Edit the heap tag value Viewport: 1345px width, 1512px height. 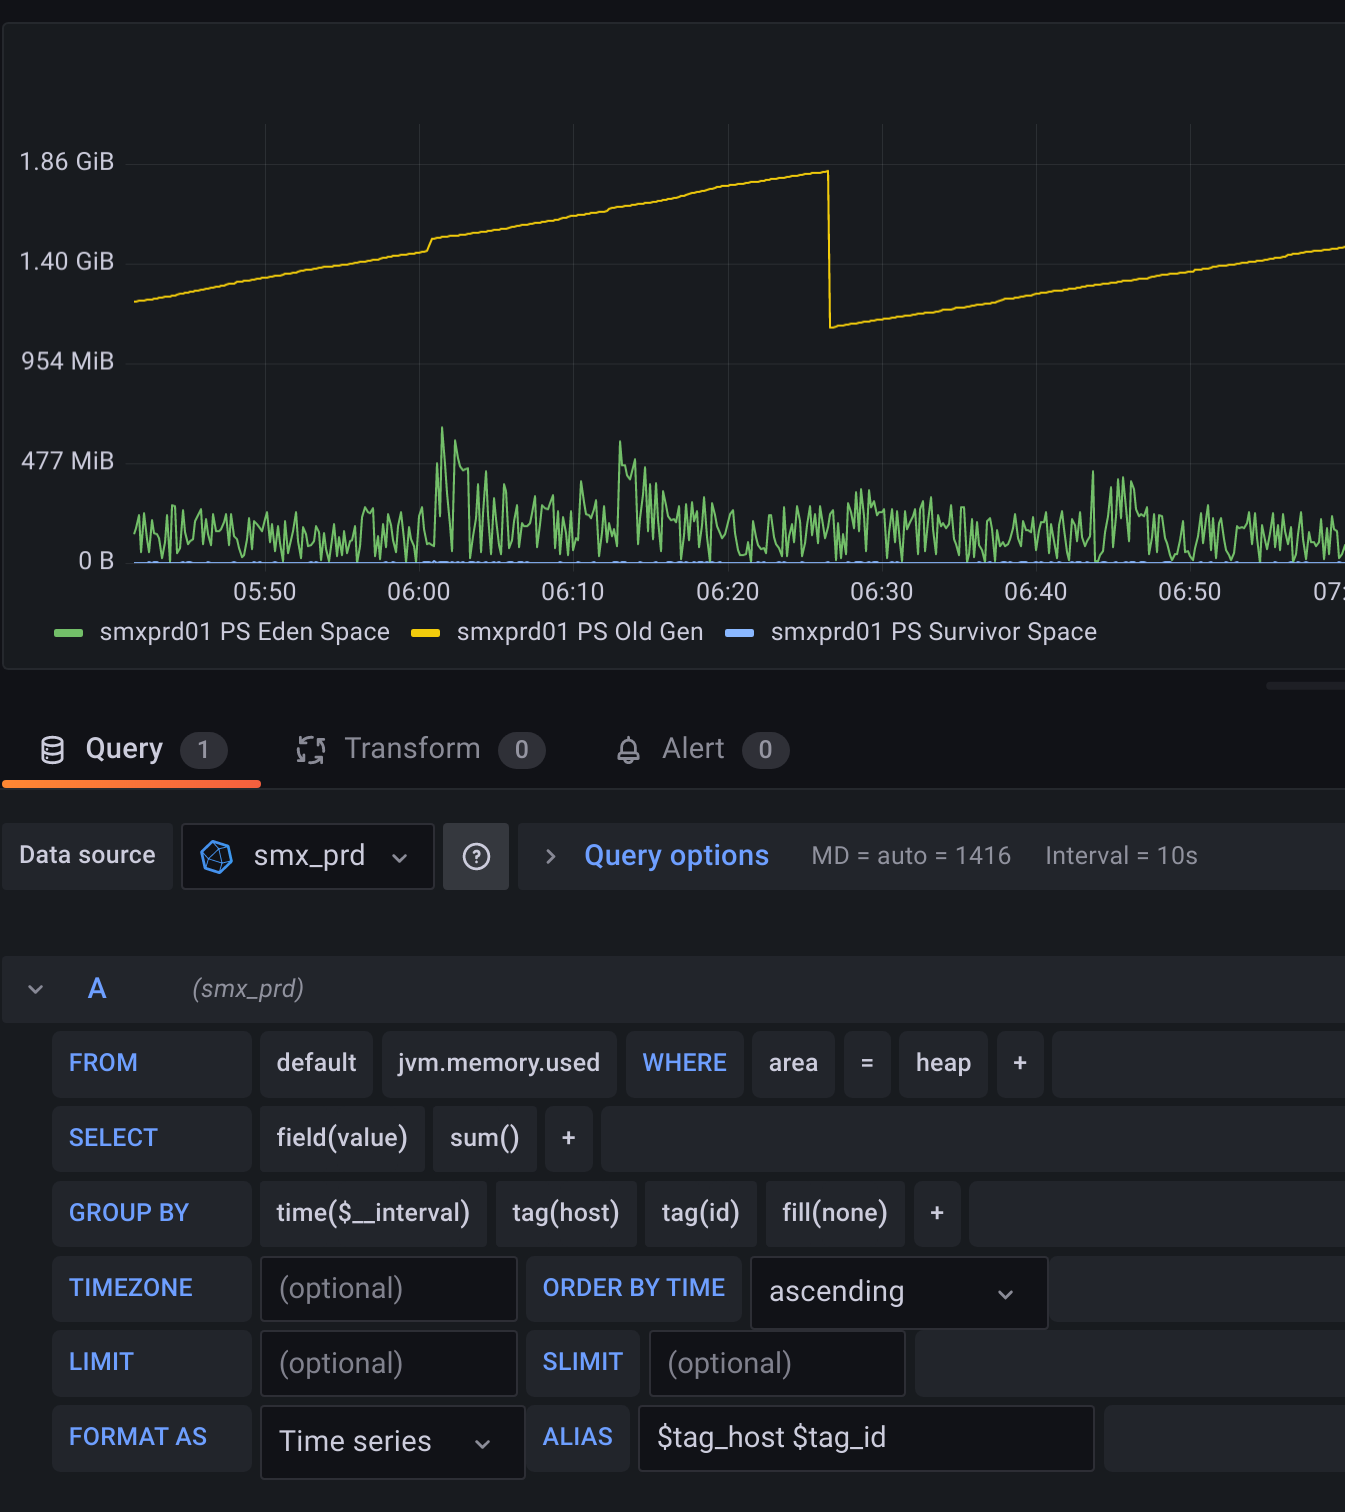coord(943,1063)
